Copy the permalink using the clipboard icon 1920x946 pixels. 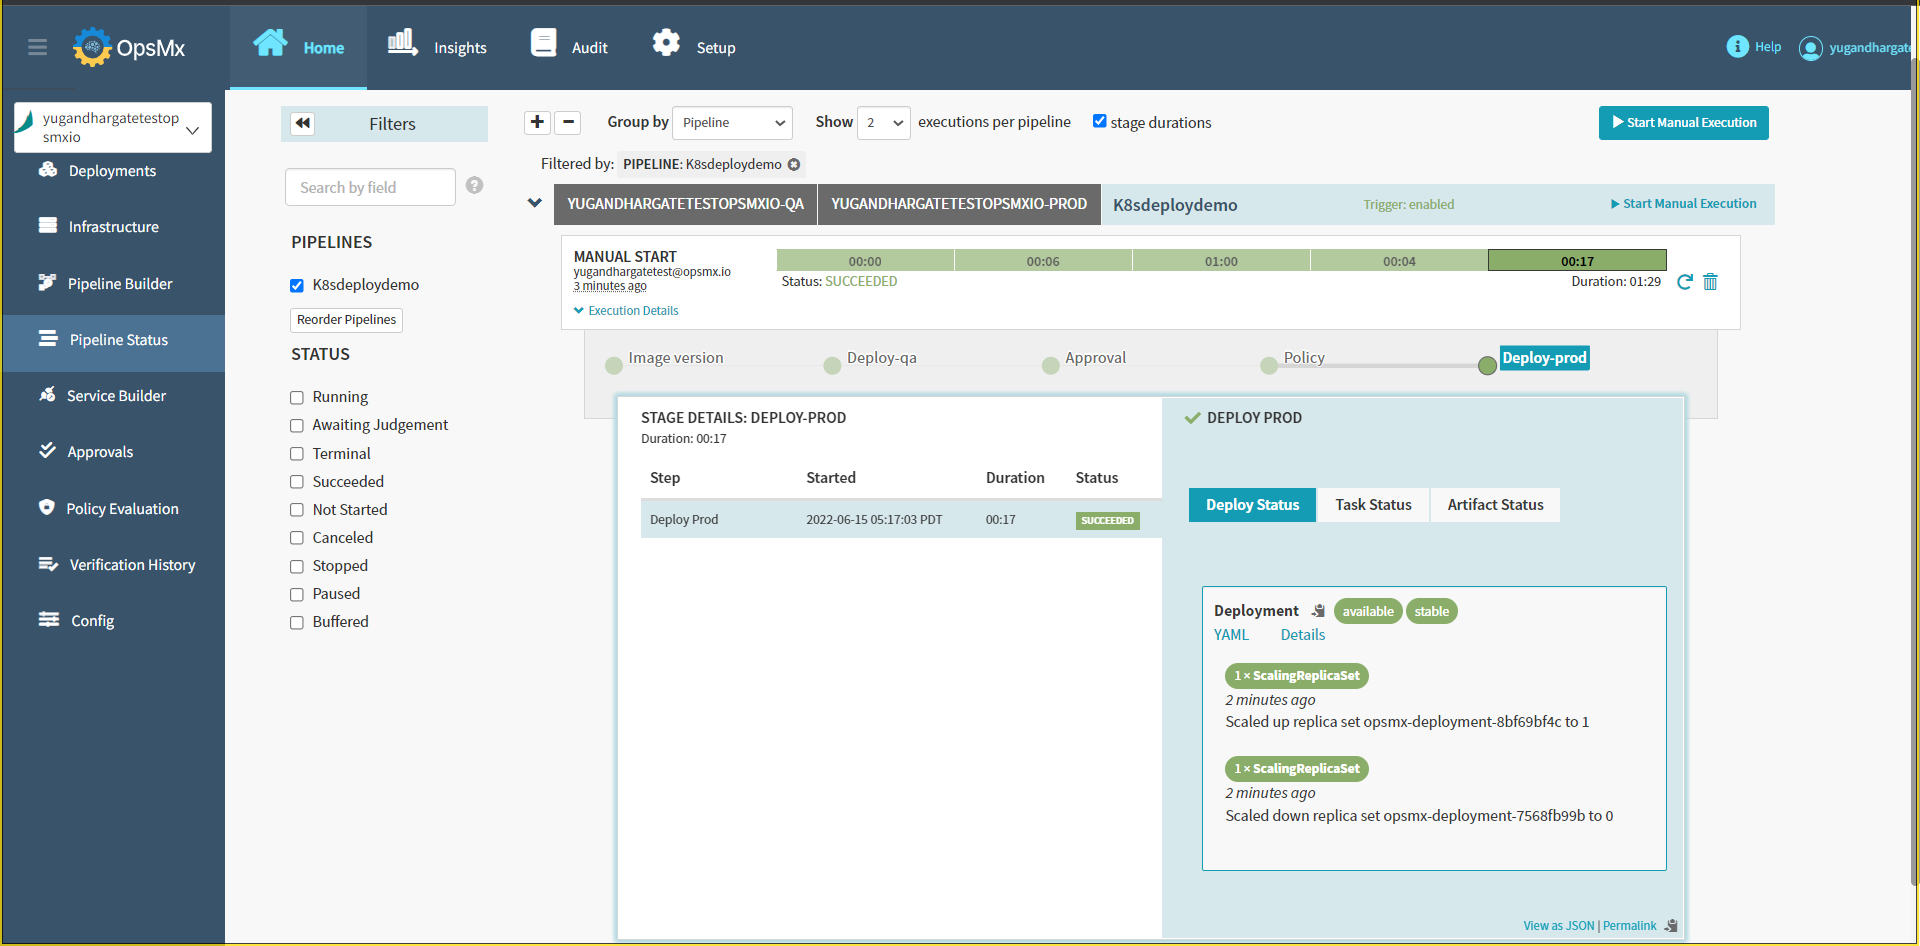click(x=1671, y=926)
